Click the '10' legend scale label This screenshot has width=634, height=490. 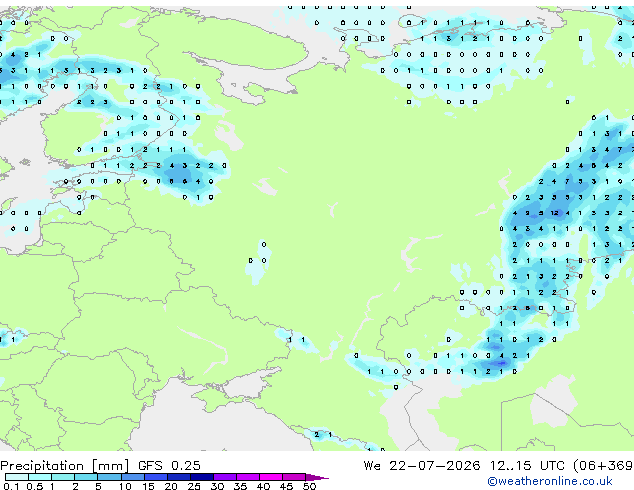click(125, 486)
